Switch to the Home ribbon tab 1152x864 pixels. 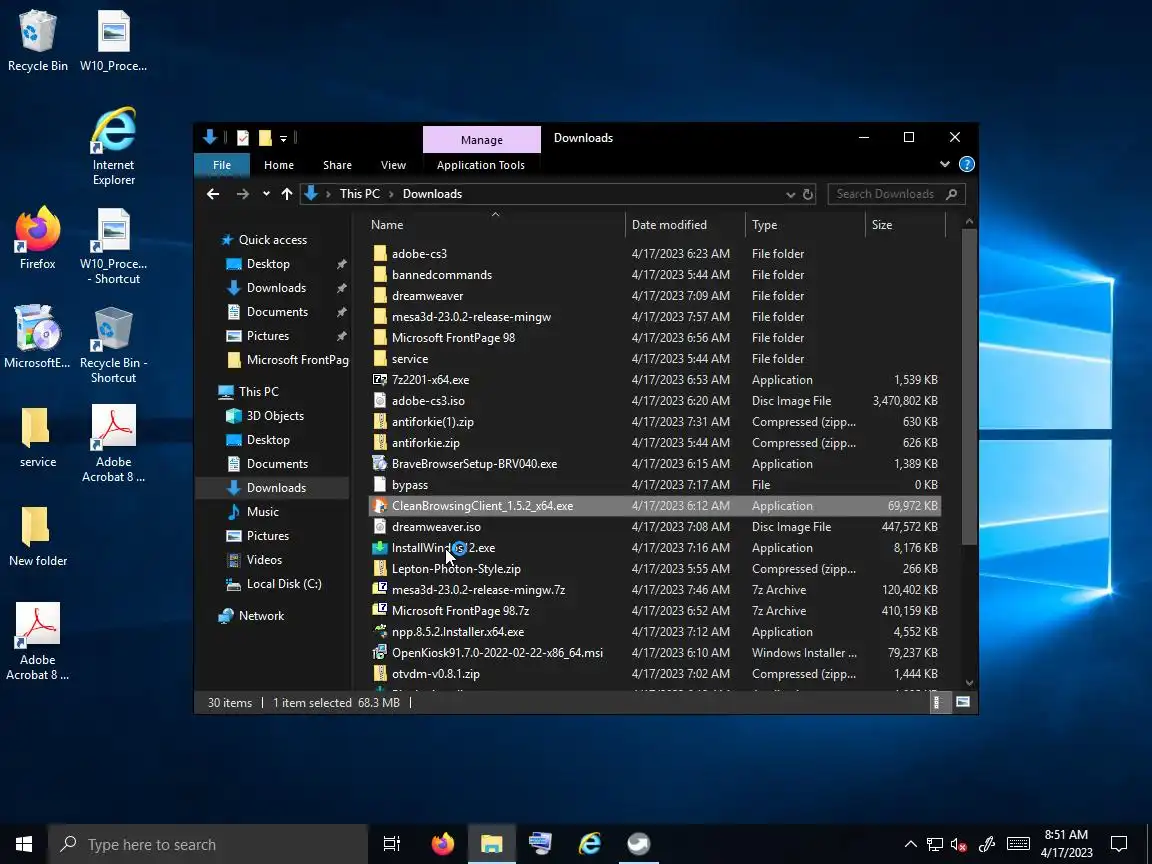279,165
